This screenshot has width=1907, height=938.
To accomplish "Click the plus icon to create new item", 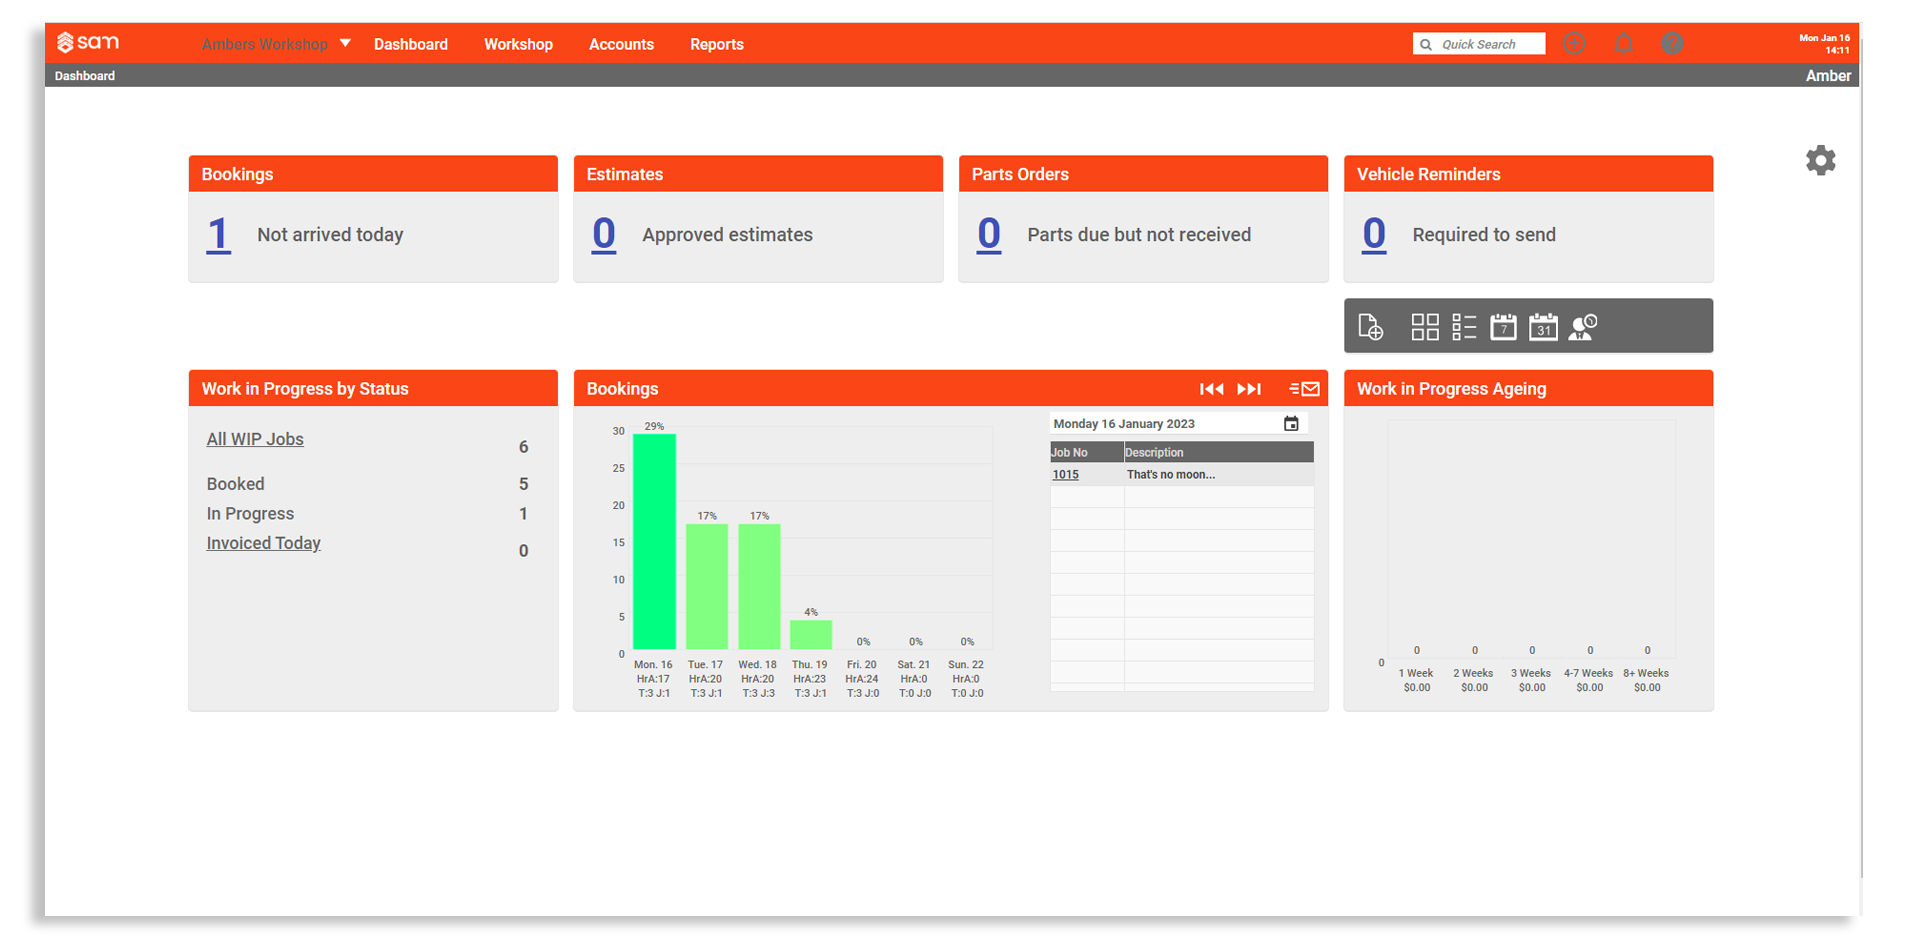I will [x=1574, y=43].
